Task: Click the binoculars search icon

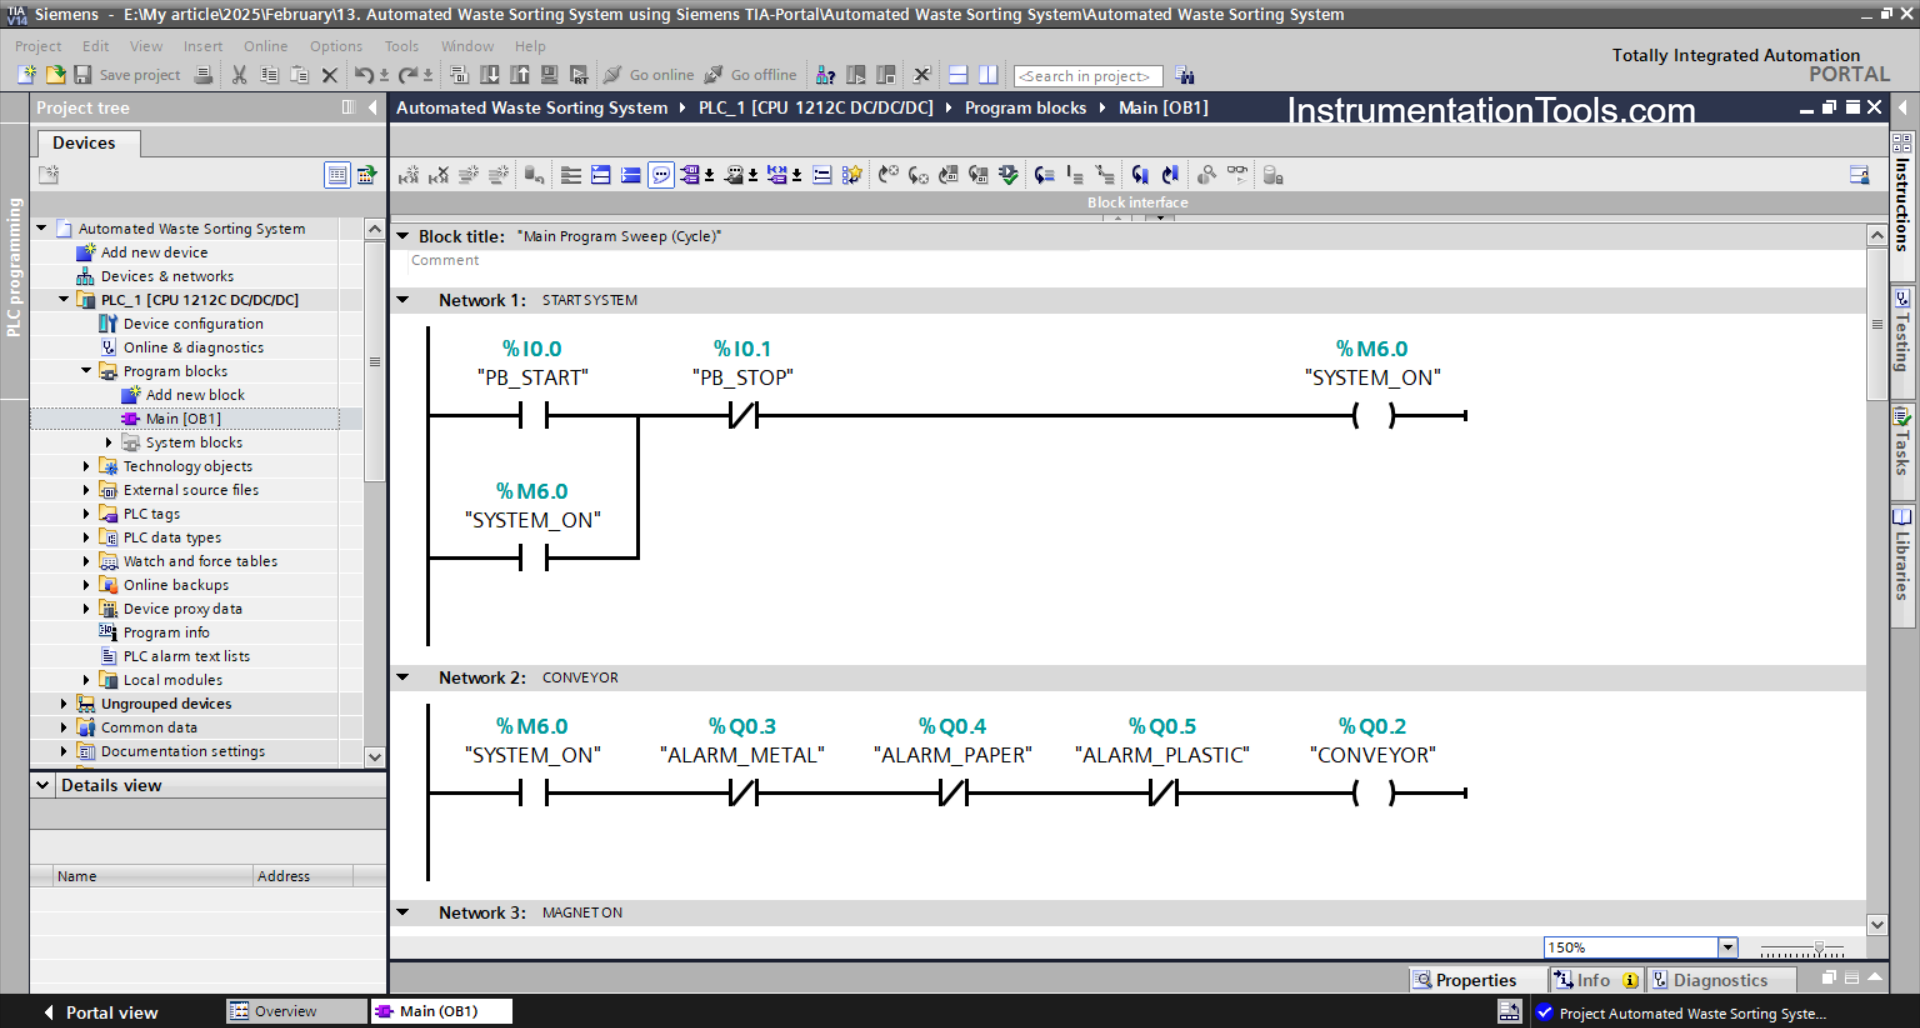Action: 1185,76
